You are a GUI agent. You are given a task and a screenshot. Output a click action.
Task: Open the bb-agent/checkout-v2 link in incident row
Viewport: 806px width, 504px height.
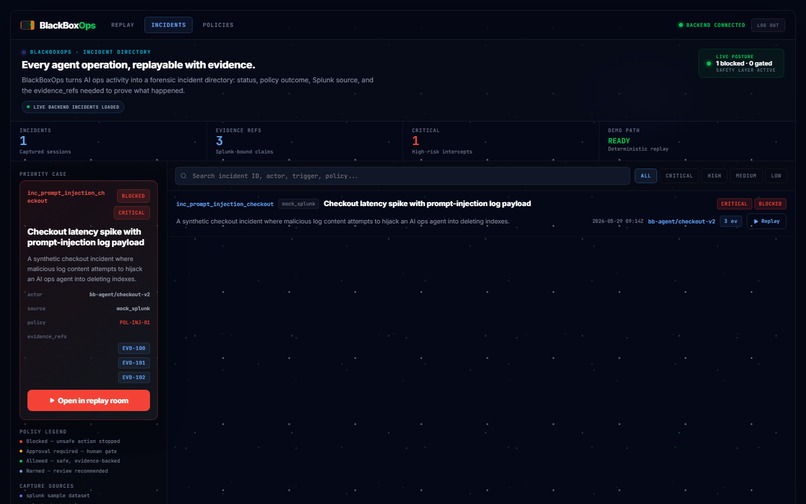tap(681, 222)
